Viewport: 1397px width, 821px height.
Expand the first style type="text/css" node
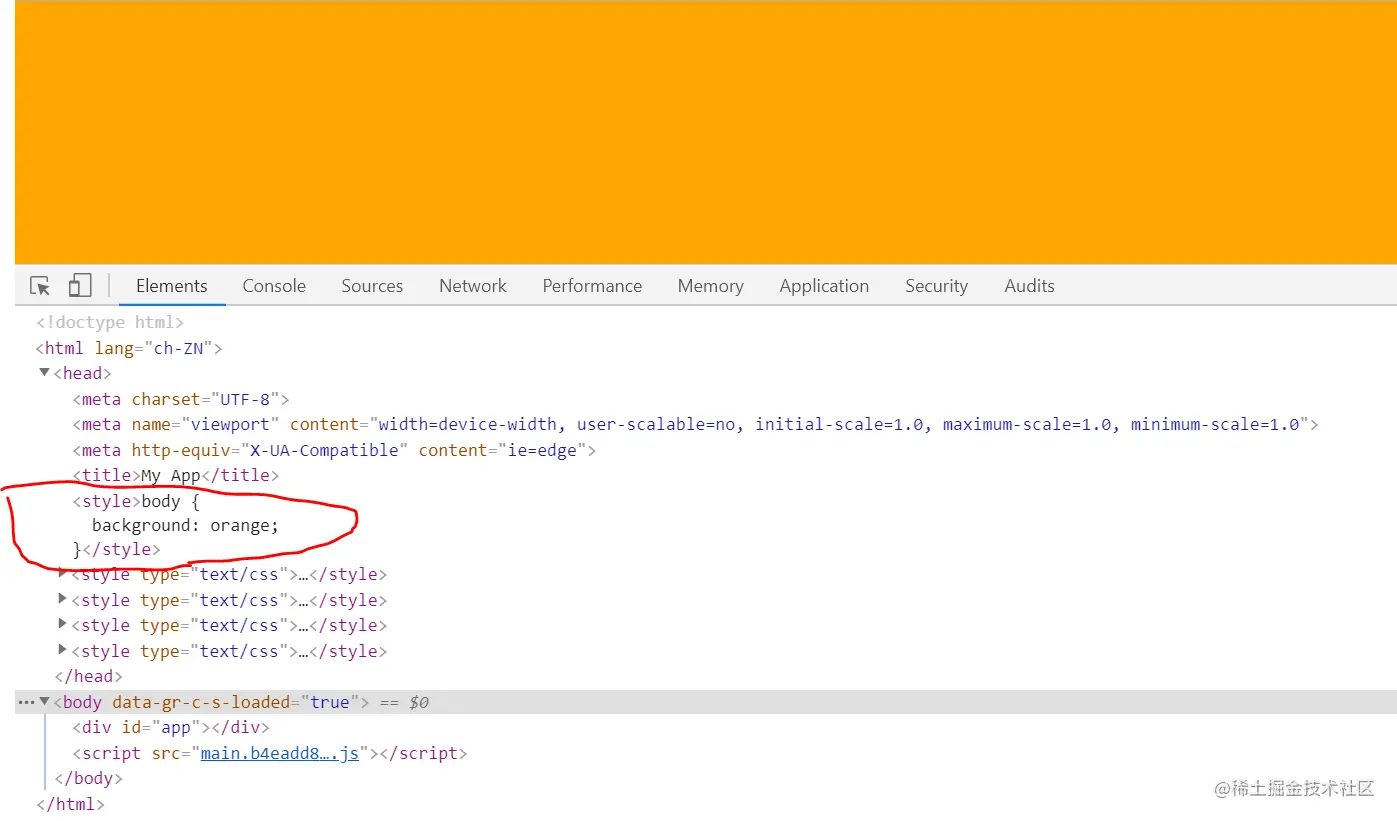coord(63,574)
